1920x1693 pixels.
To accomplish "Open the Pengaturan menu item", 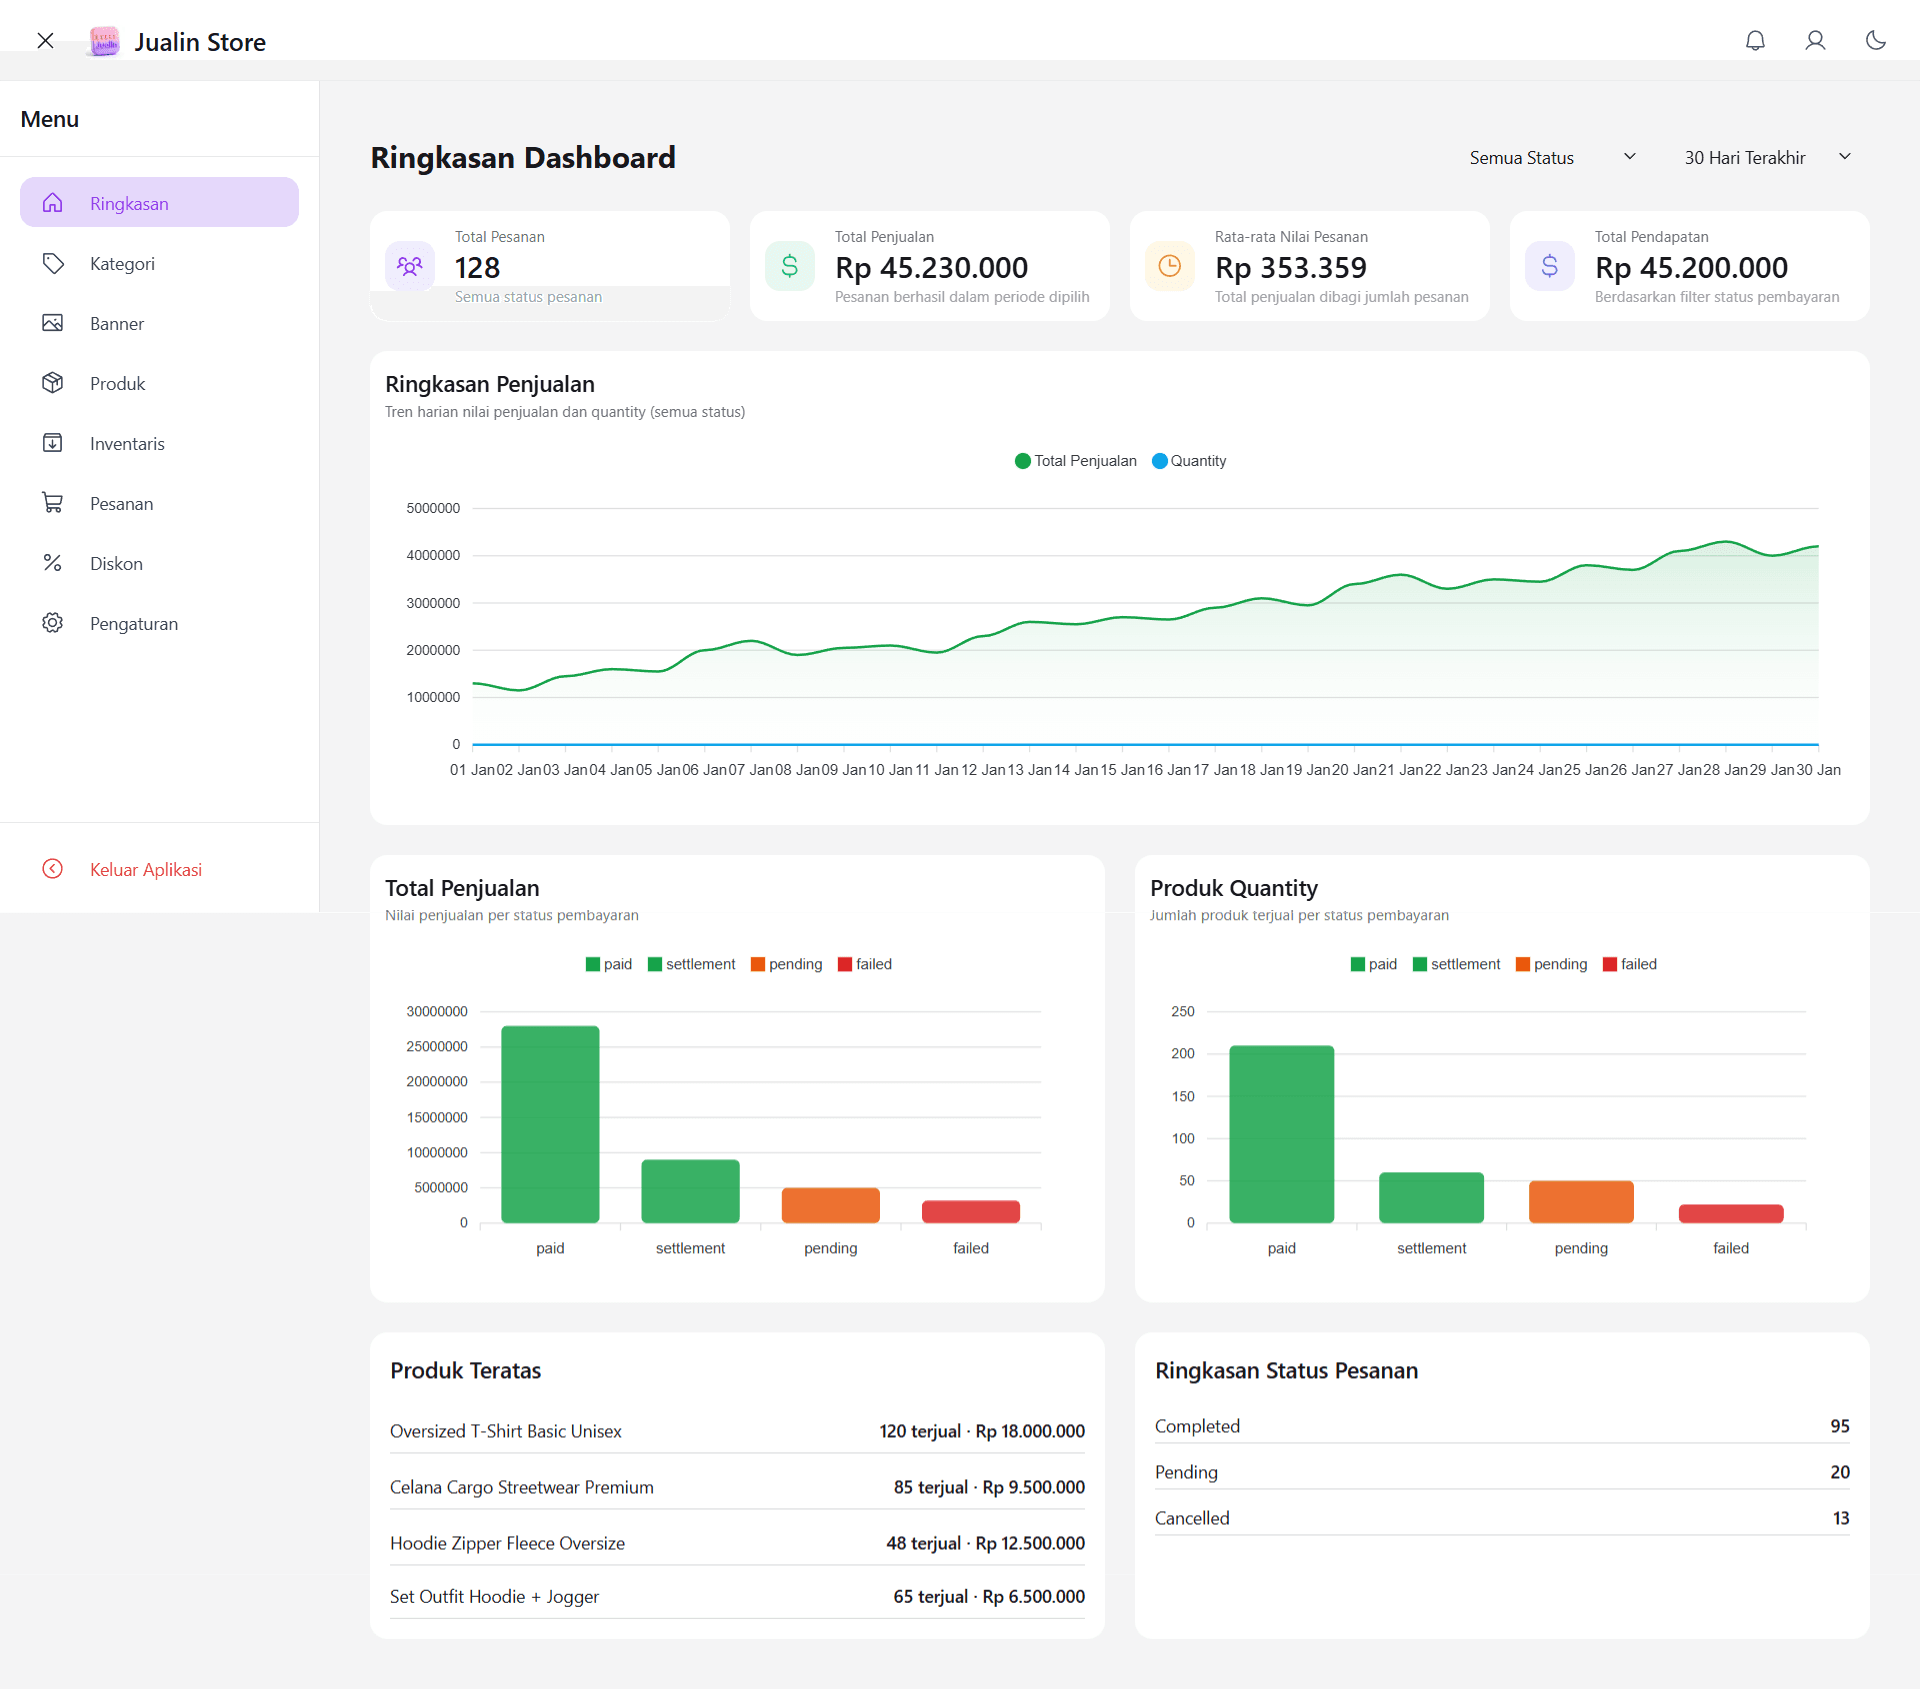I will (x=53, y=622).
